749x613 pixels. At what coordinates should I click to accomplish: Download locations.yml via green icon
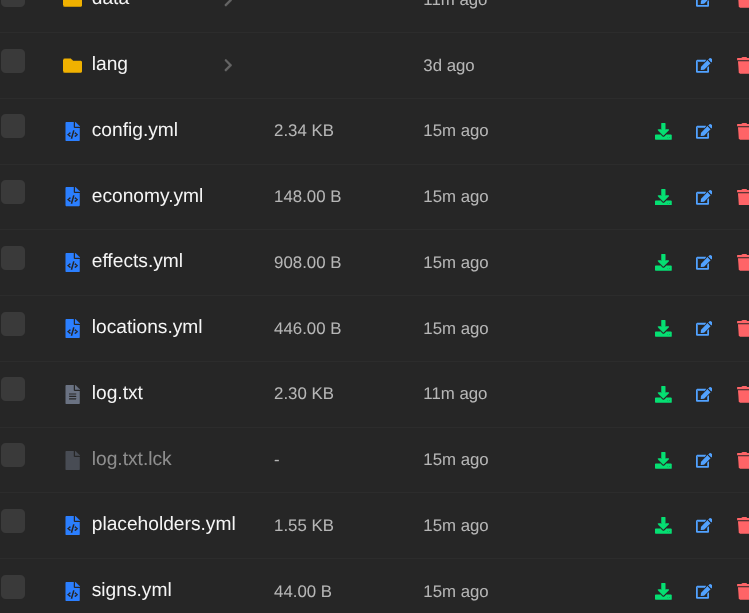coord(663,328)
